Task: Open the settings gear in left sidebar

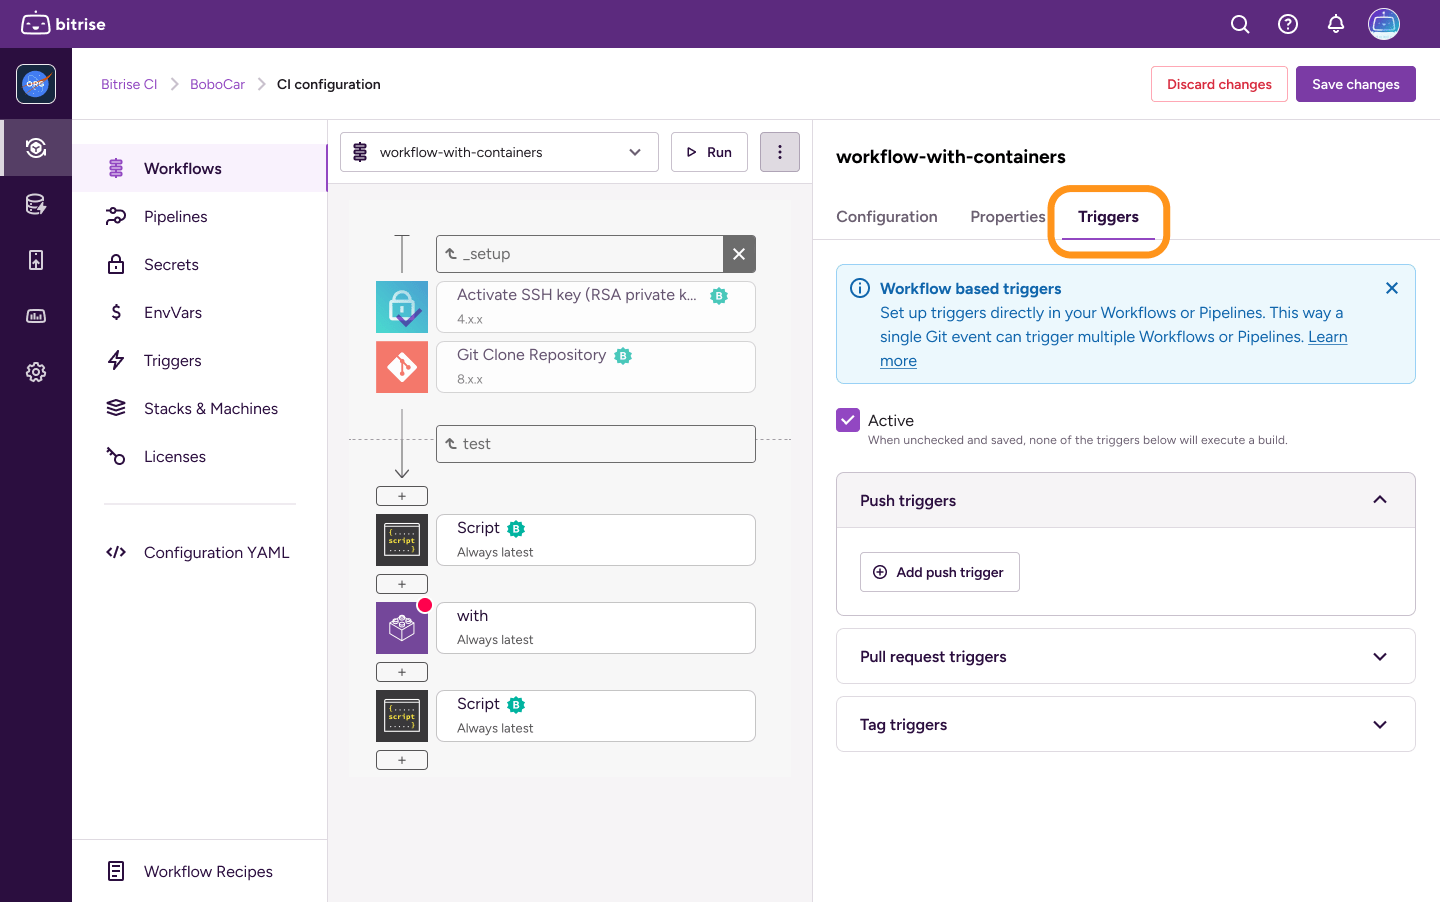Action: tap(36, 372)
